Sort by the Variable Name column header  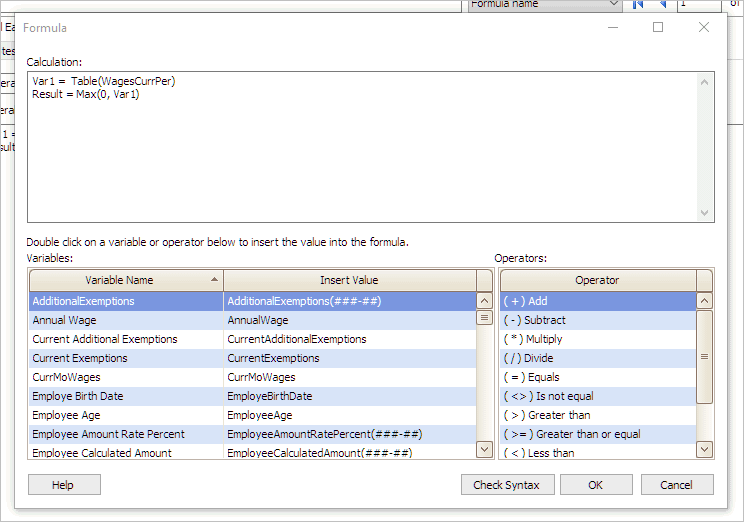click(x=125, y=280)
